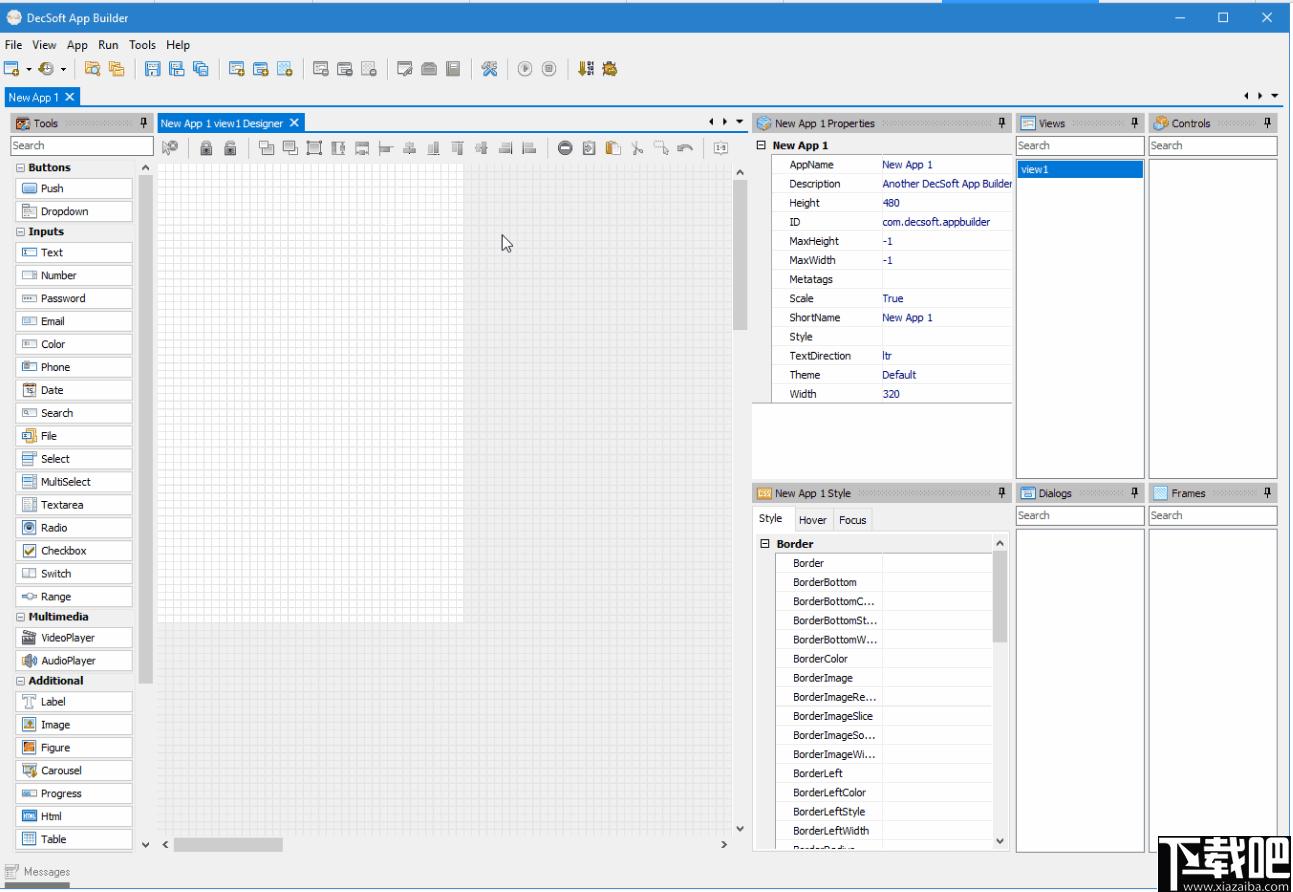Click the remove view toolbar icon
The height and width of the screenshot is (892, 1293).
[321, 69]
